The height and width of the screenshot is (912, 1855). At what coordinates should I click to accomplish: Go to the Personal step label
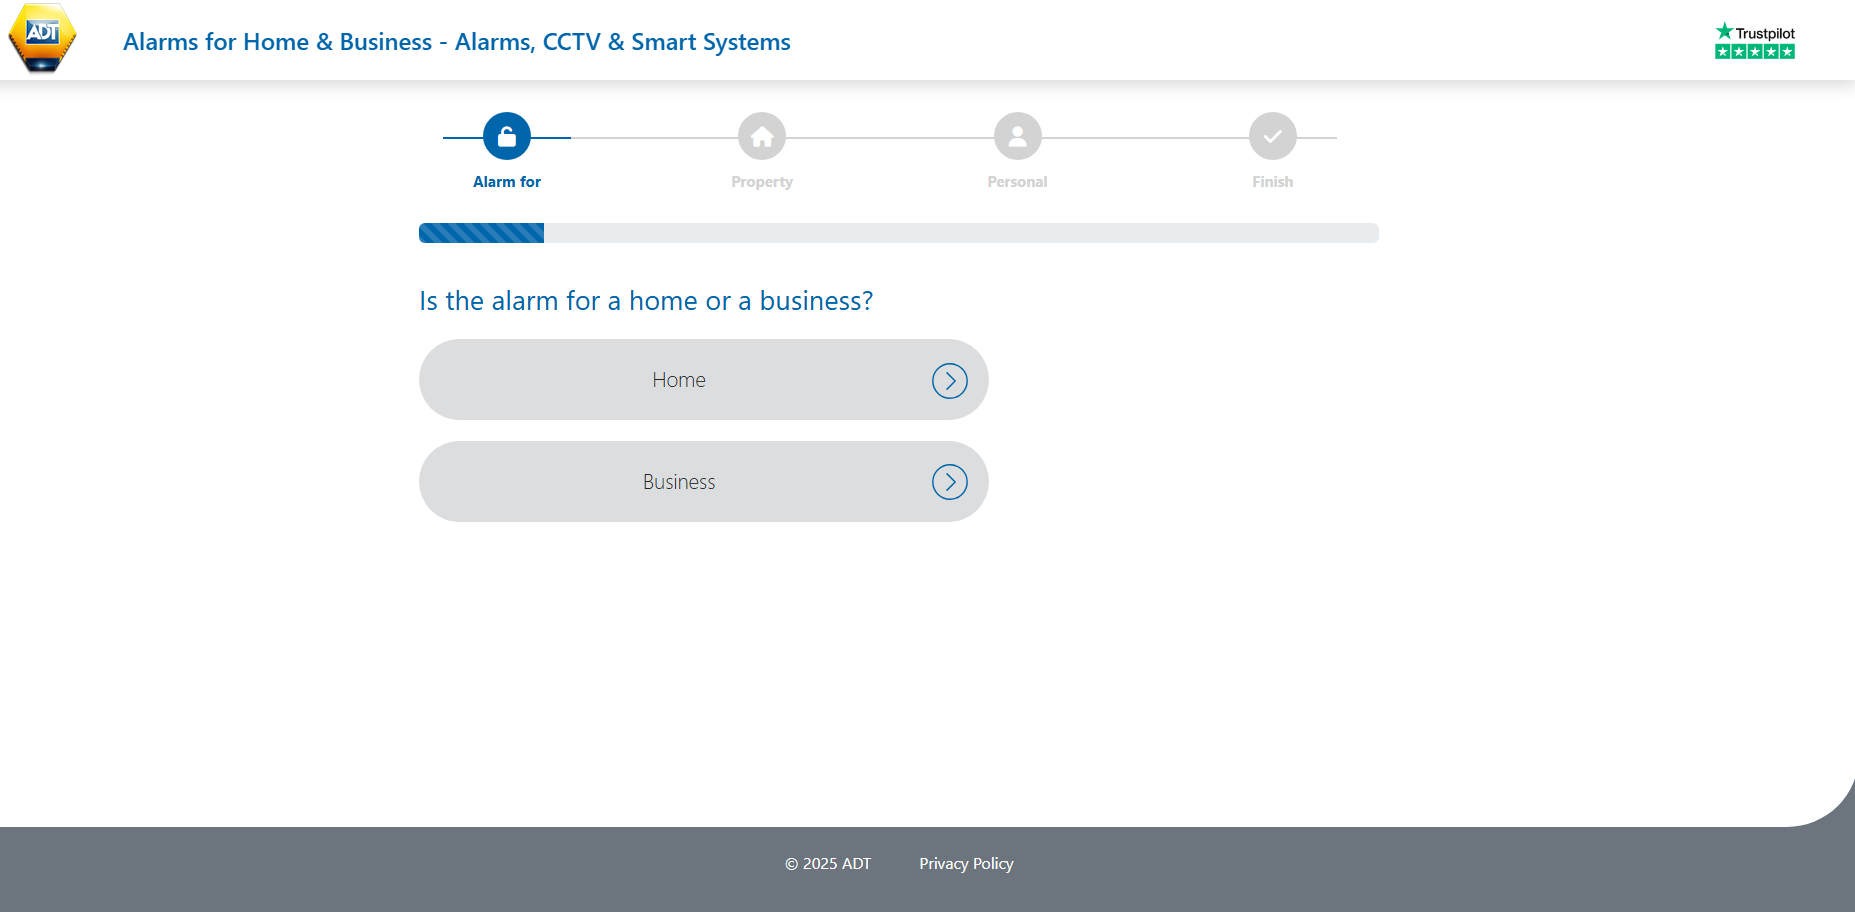[x=1017, y=182]
